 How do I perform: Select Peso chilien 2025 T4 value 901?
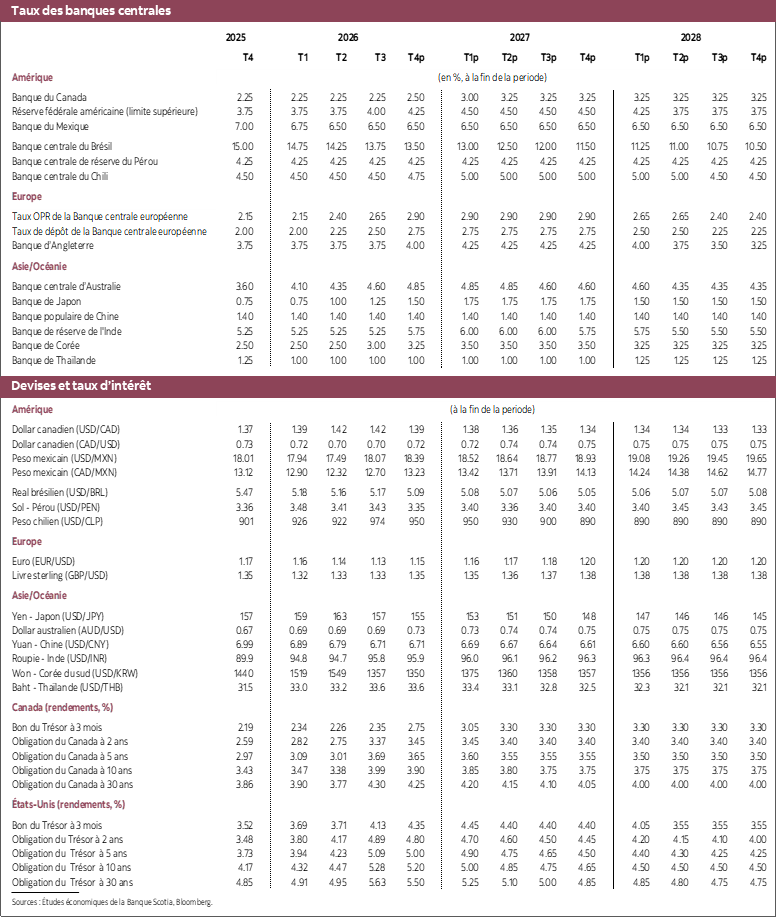(246, 522)
